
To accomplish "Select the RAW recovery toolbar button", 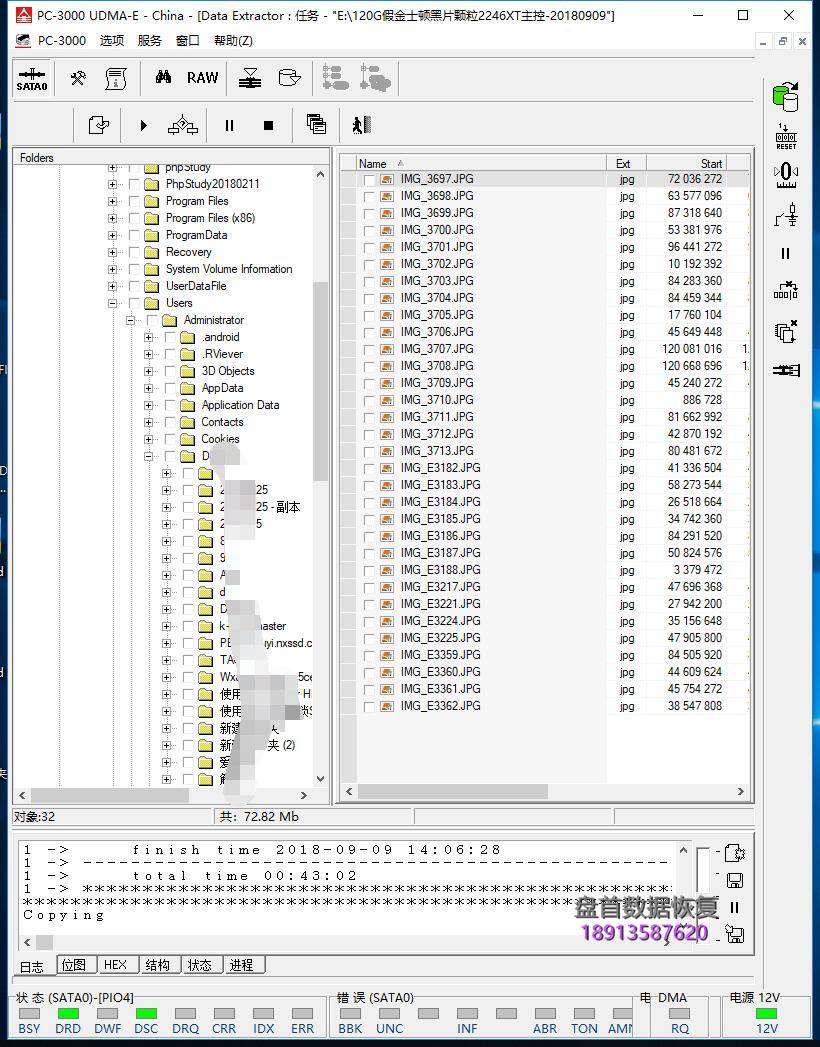I will (x=202, y=78).
